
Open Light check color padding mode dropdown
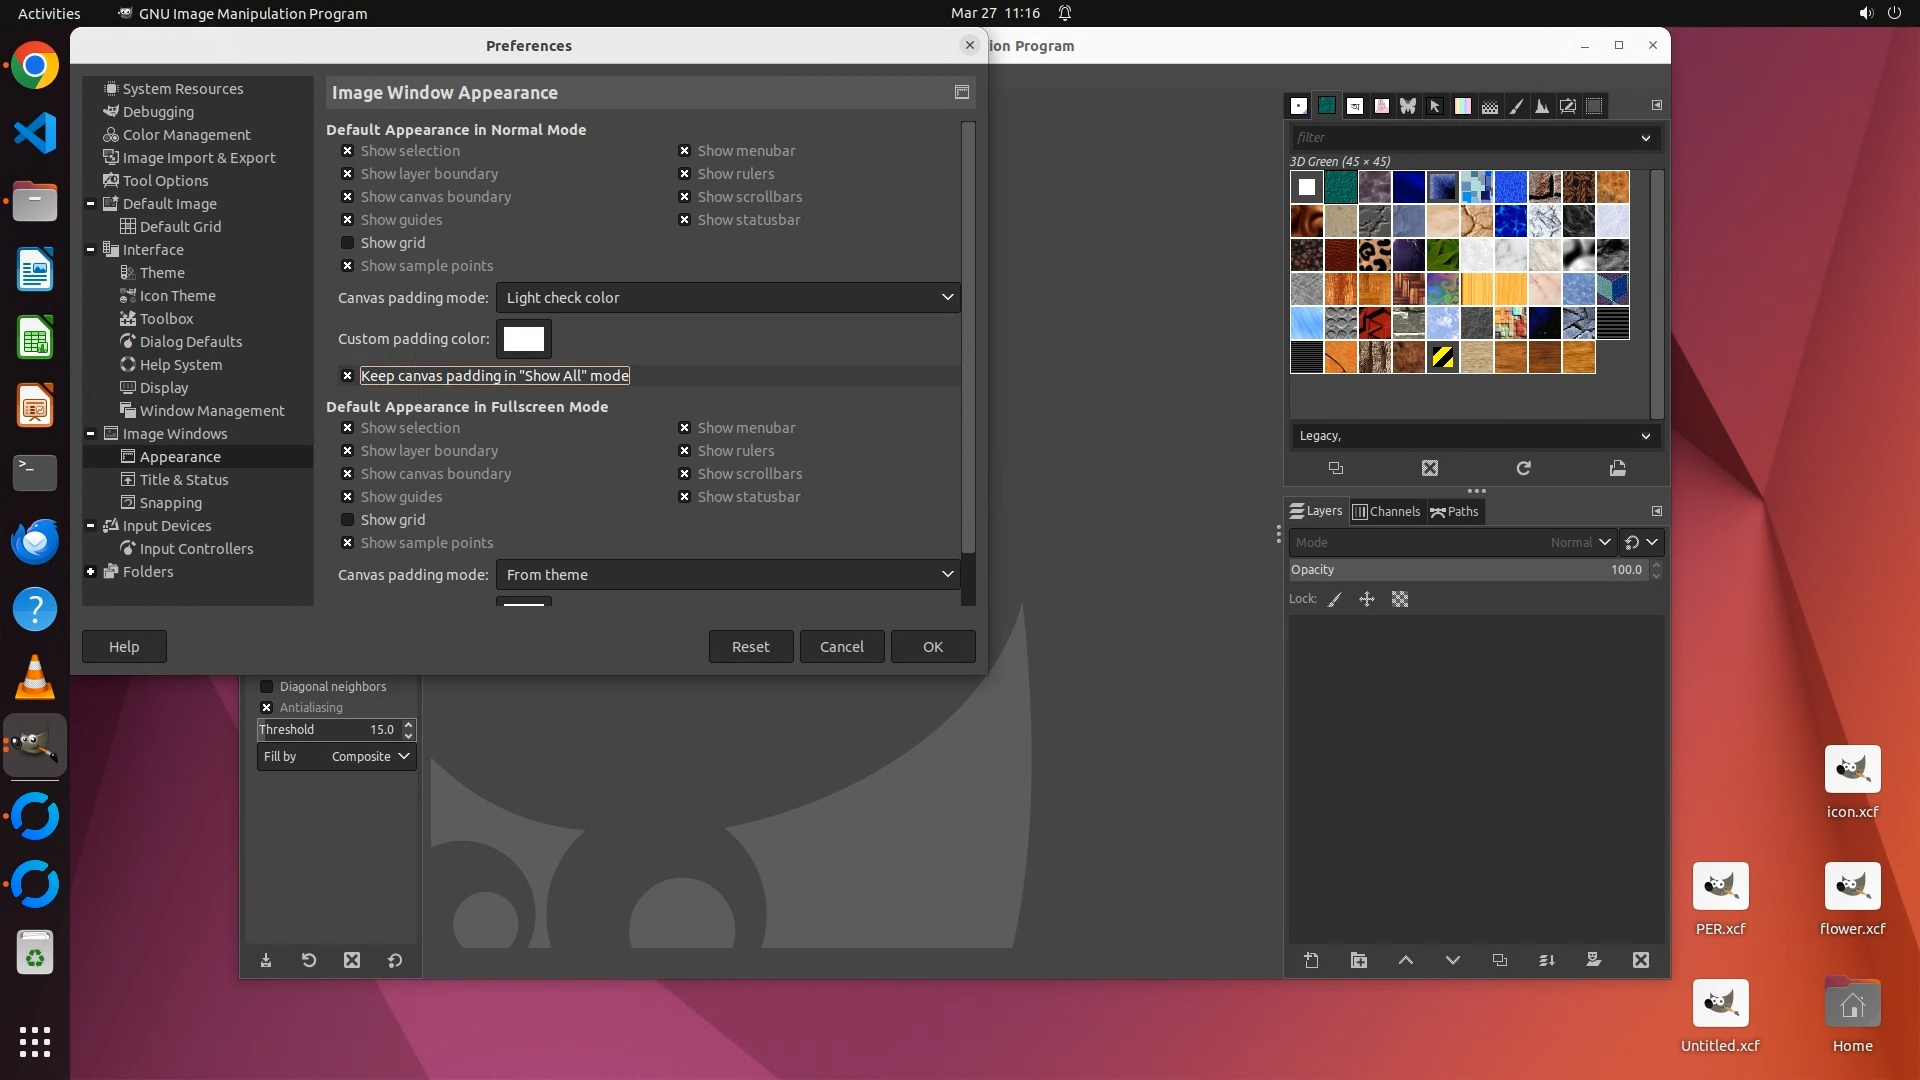tap(727, 297)
